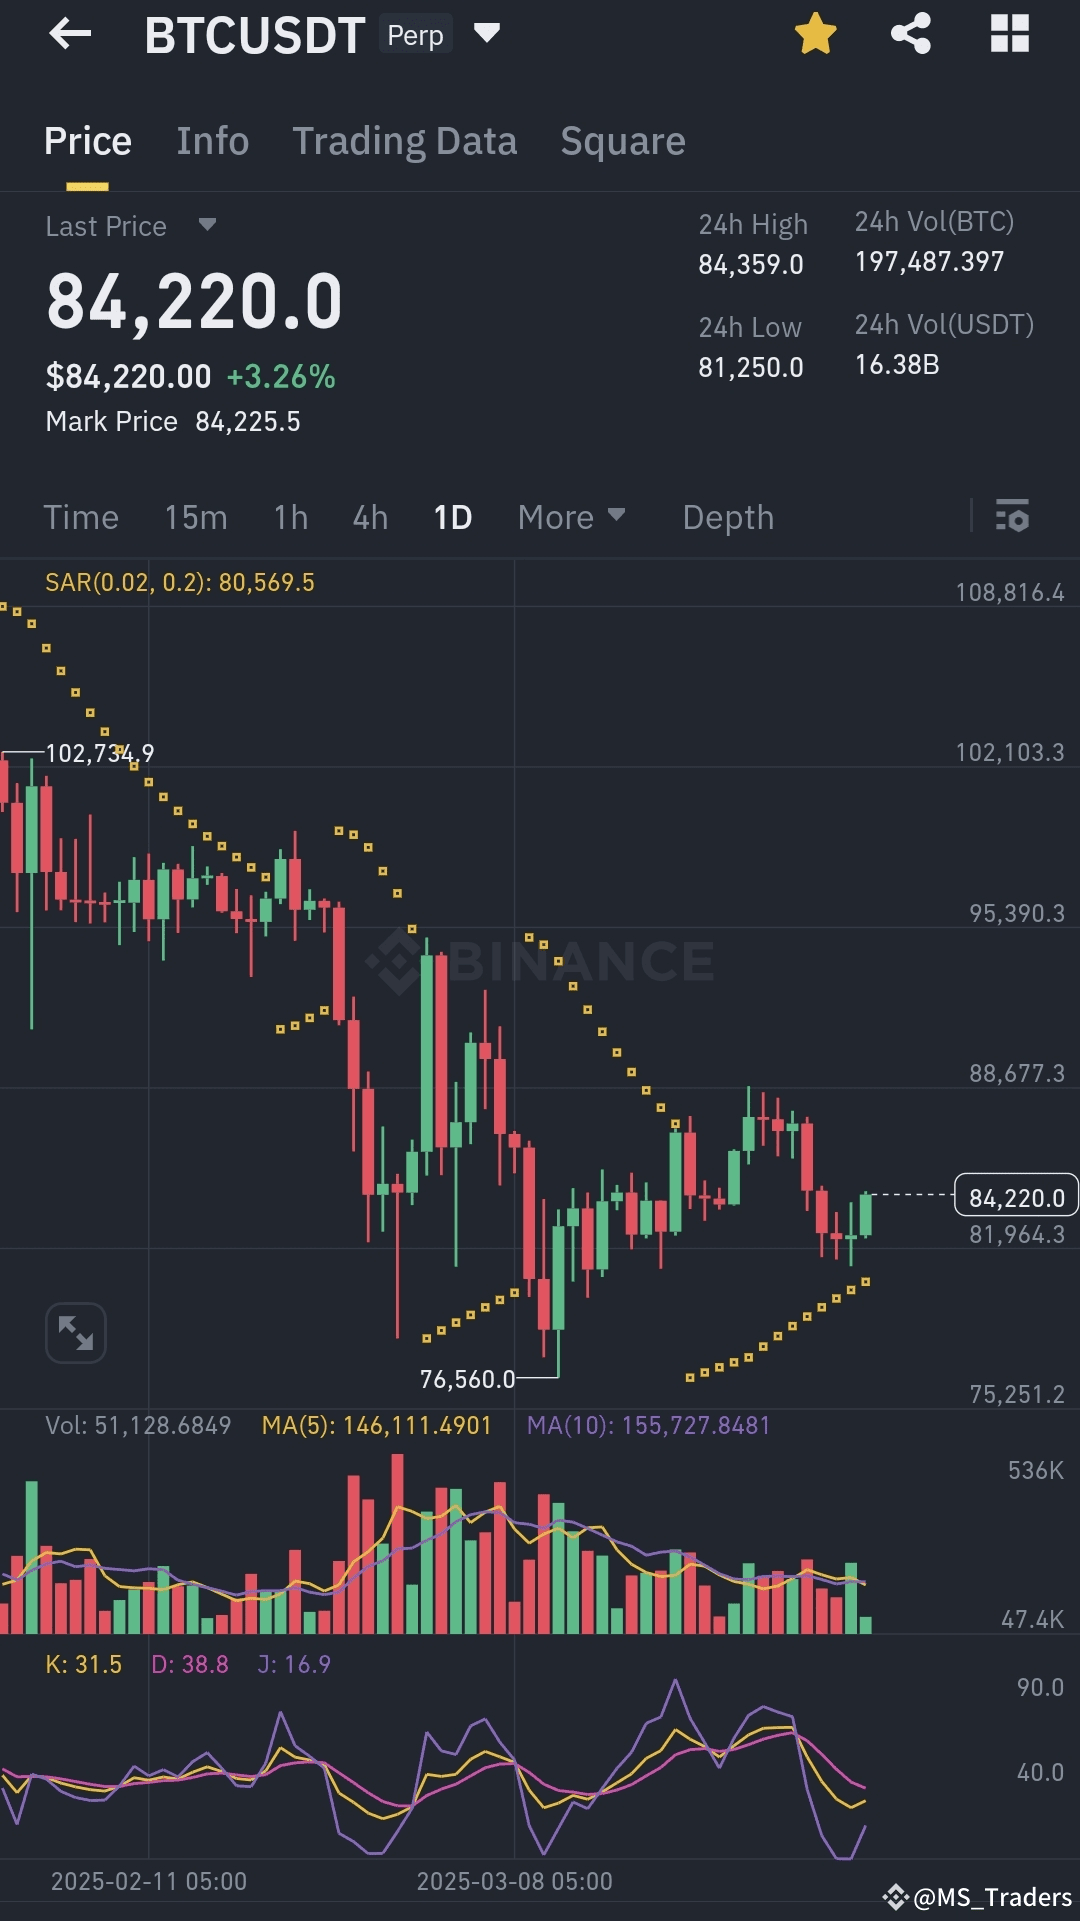1080x1921 pixels.
Task: Expand chart to fullscreen mode
Action: (x=76, y=1332)
